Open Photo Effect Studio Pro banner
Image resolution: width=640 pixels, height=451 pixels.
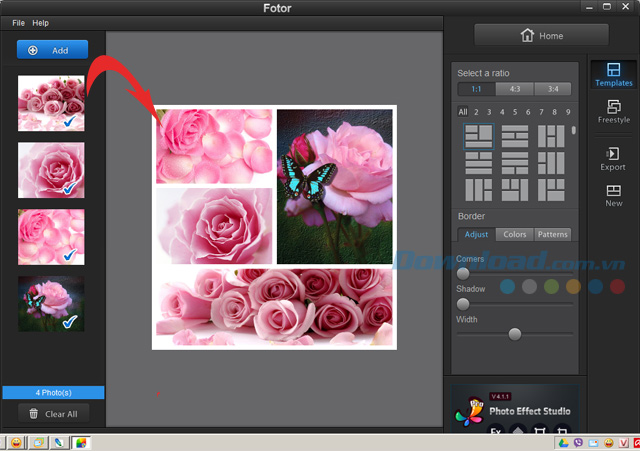point(514,410)
